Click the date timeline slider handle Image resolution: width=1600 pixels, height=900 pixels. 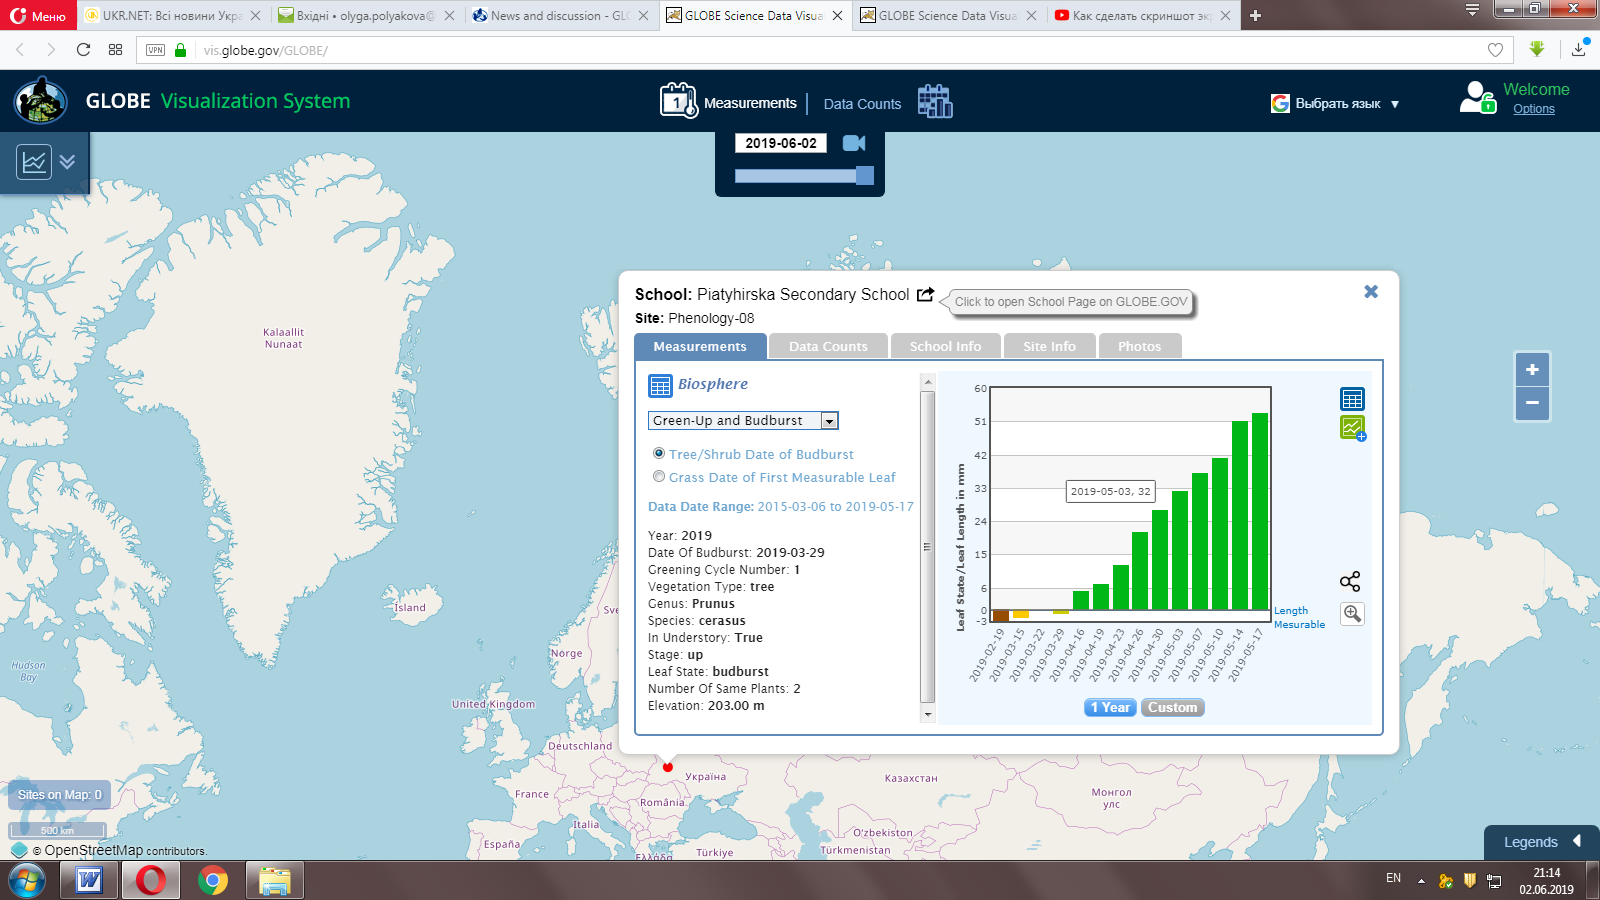point(865,176)
